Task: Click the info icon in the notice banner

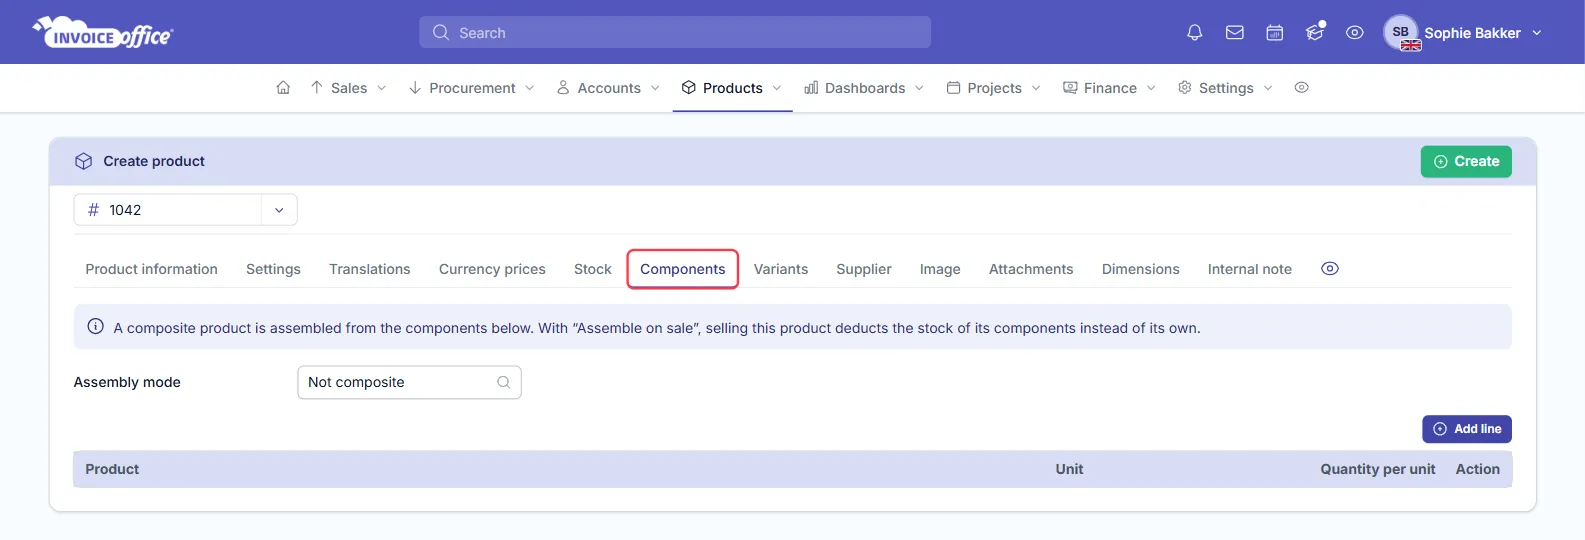Action: (x=96, y=326)
